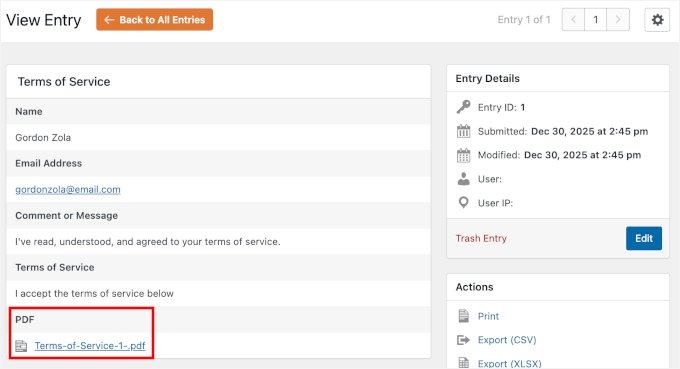680x369 pixels.
Task: Click the Export XLSX spreadsheet icon
Action: pos(463,362)
